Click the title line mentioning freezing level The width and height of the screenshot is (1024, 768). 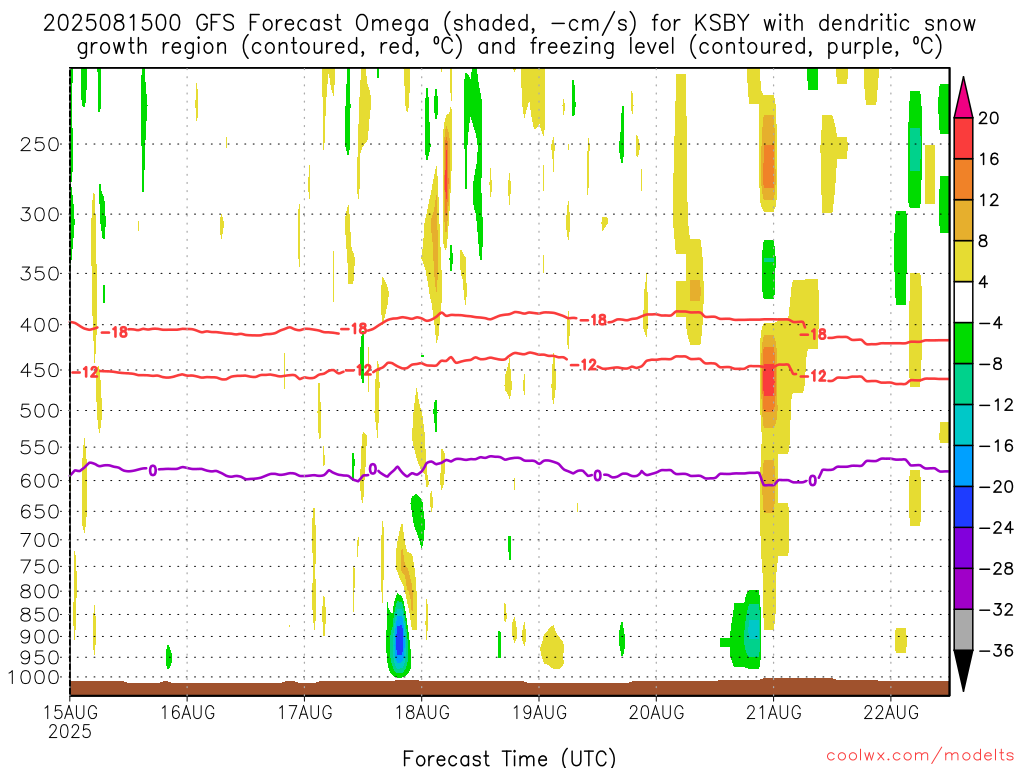coord(509,47)
